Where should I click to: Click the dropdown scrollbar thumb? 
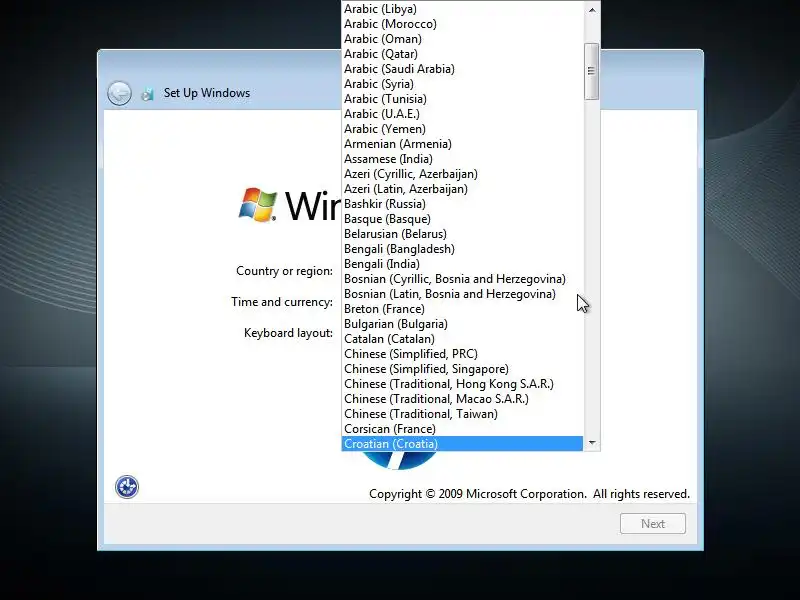click(x=591, y=71)
